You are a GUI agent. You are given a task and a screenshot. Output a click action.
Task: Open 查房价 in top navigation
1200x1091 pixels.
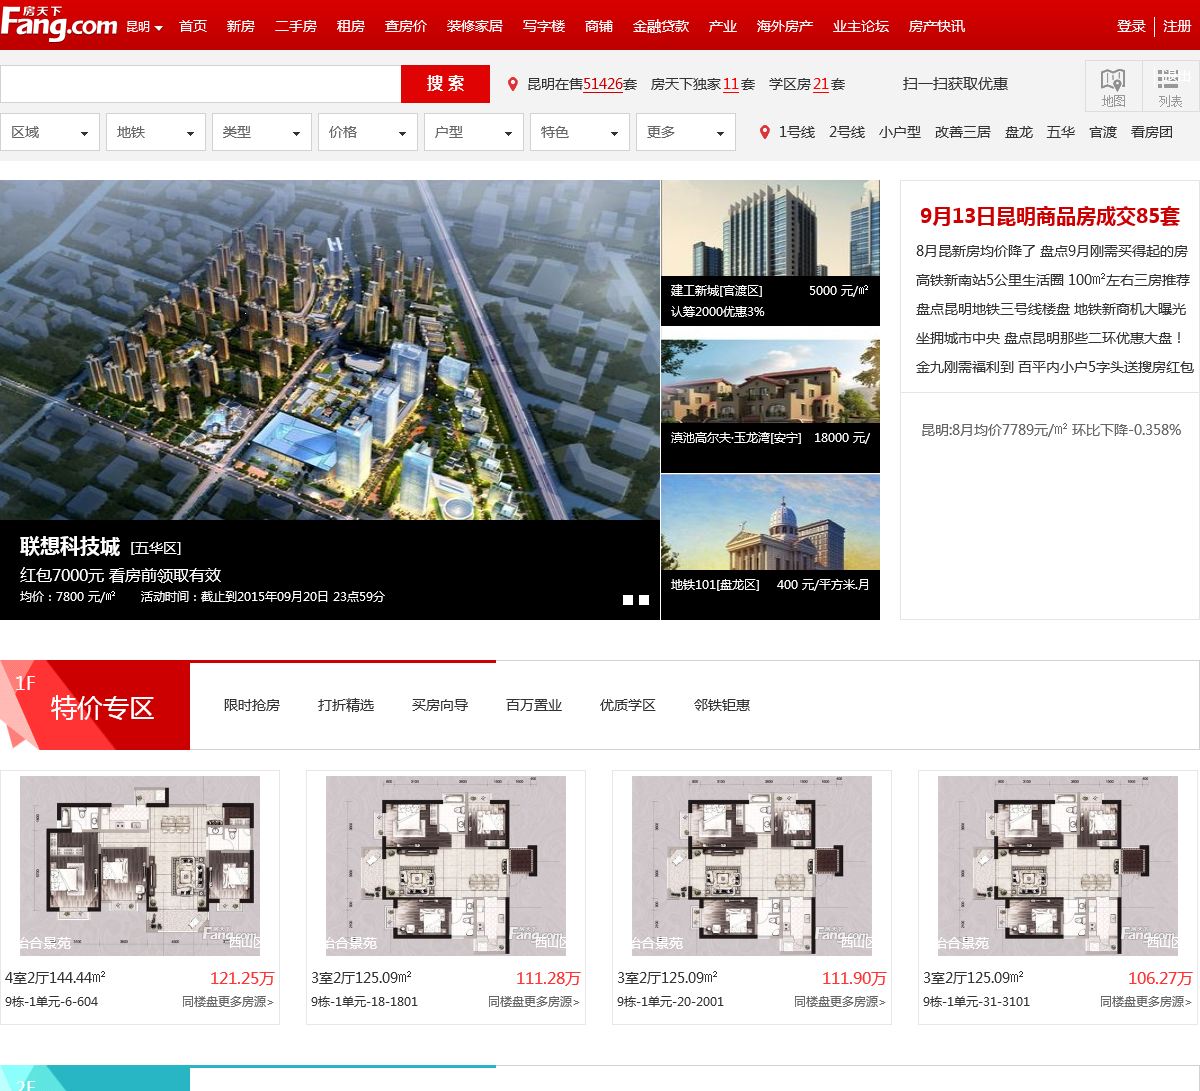[406, 26]
